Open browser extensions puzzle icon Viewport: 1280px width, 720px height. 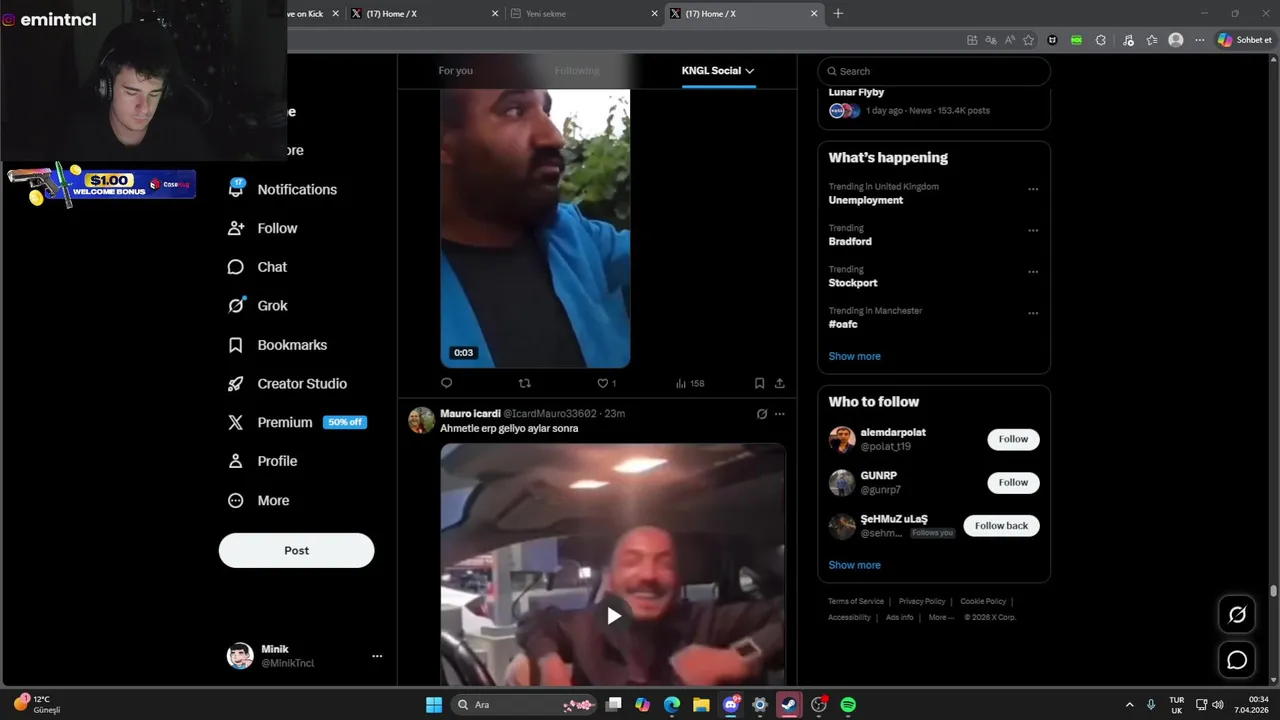tap(1101, 40)
